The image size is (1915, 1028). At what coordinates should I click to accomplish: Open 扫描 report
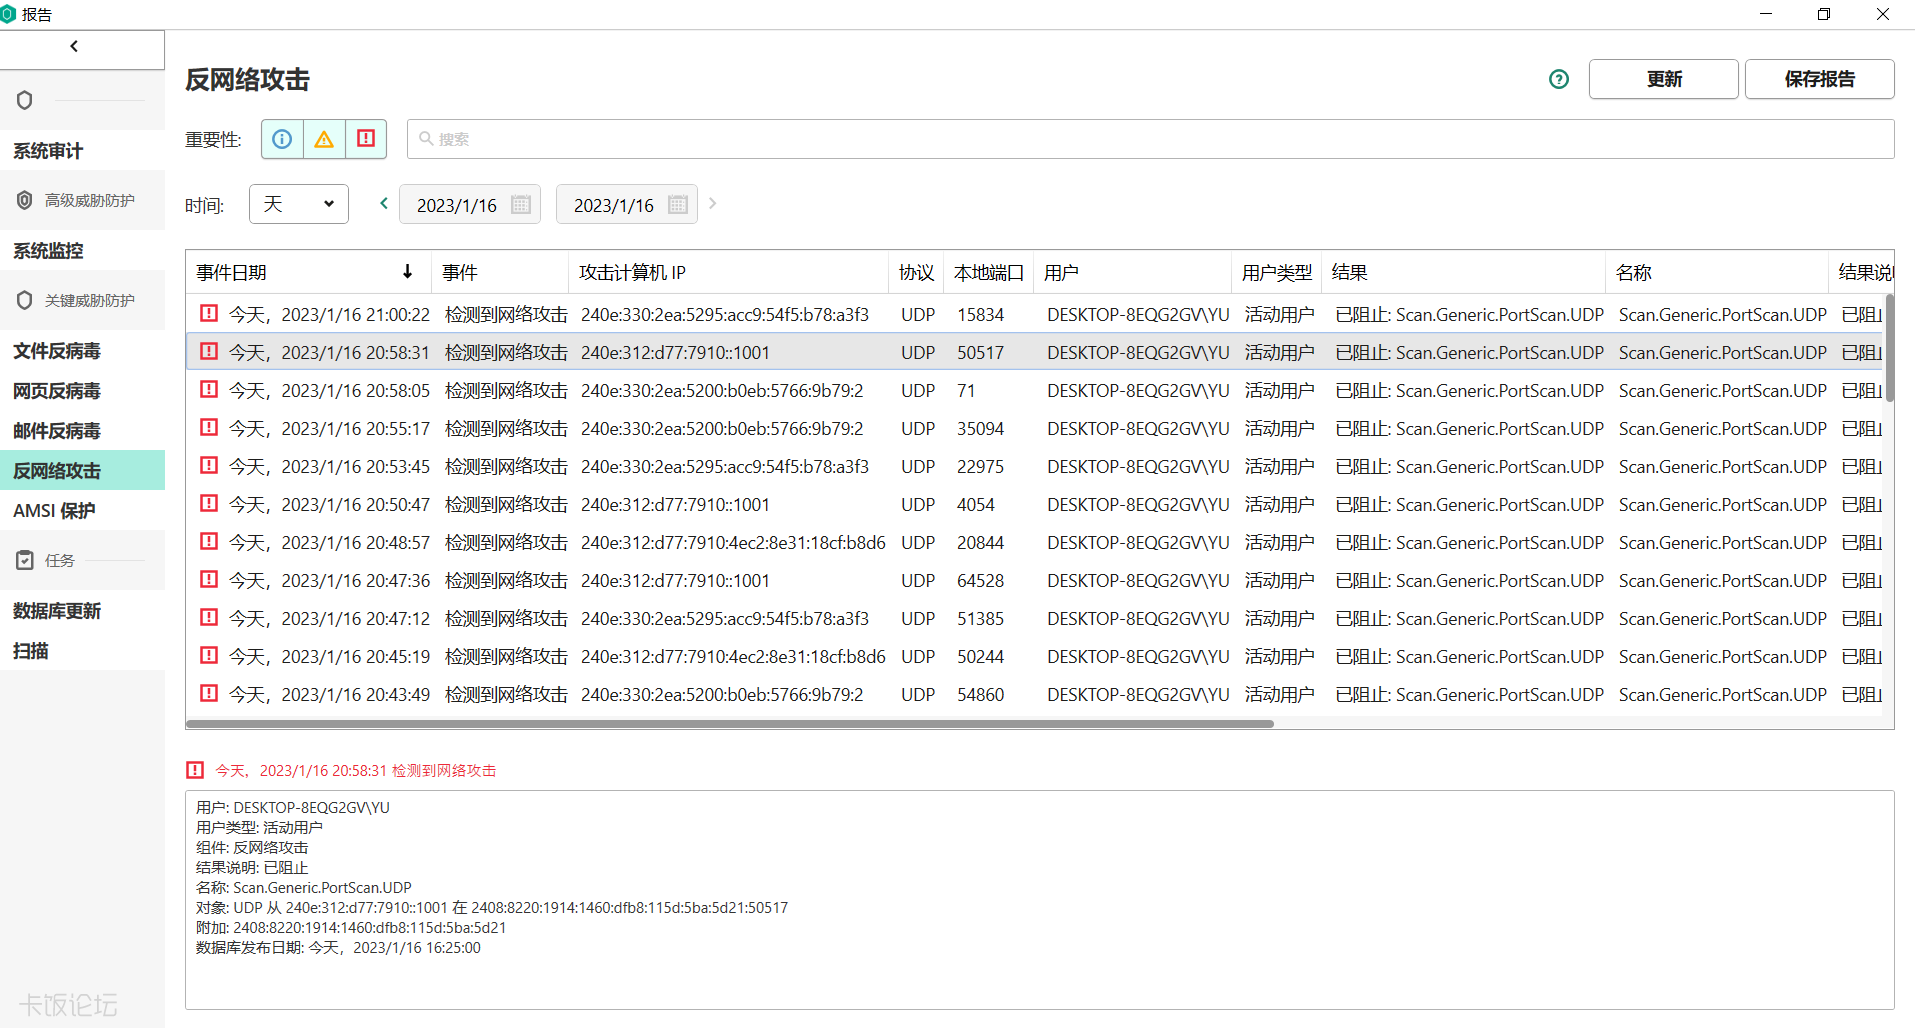tap(82, 651)
